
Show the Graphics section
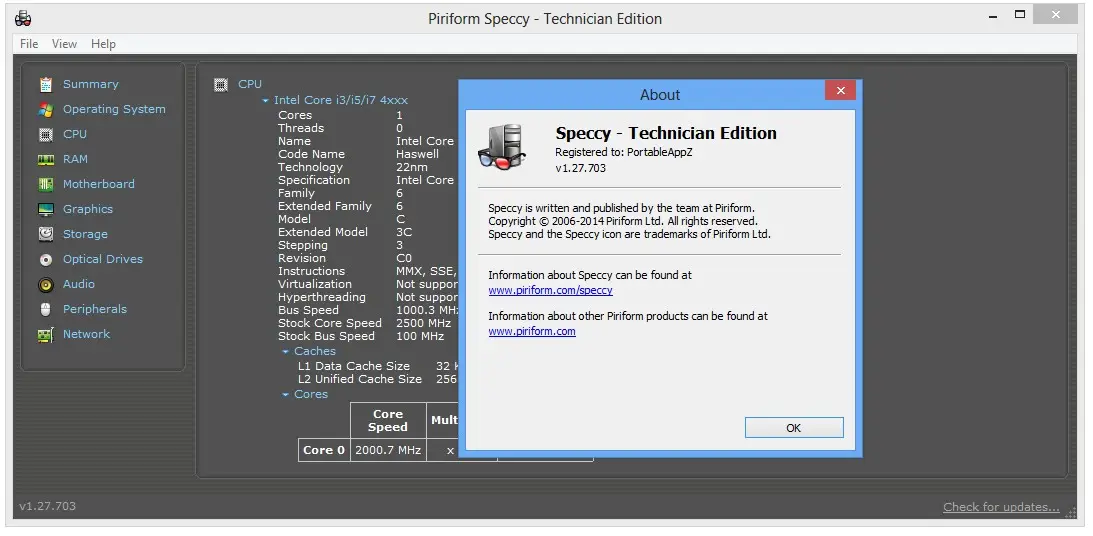[88, 209]
